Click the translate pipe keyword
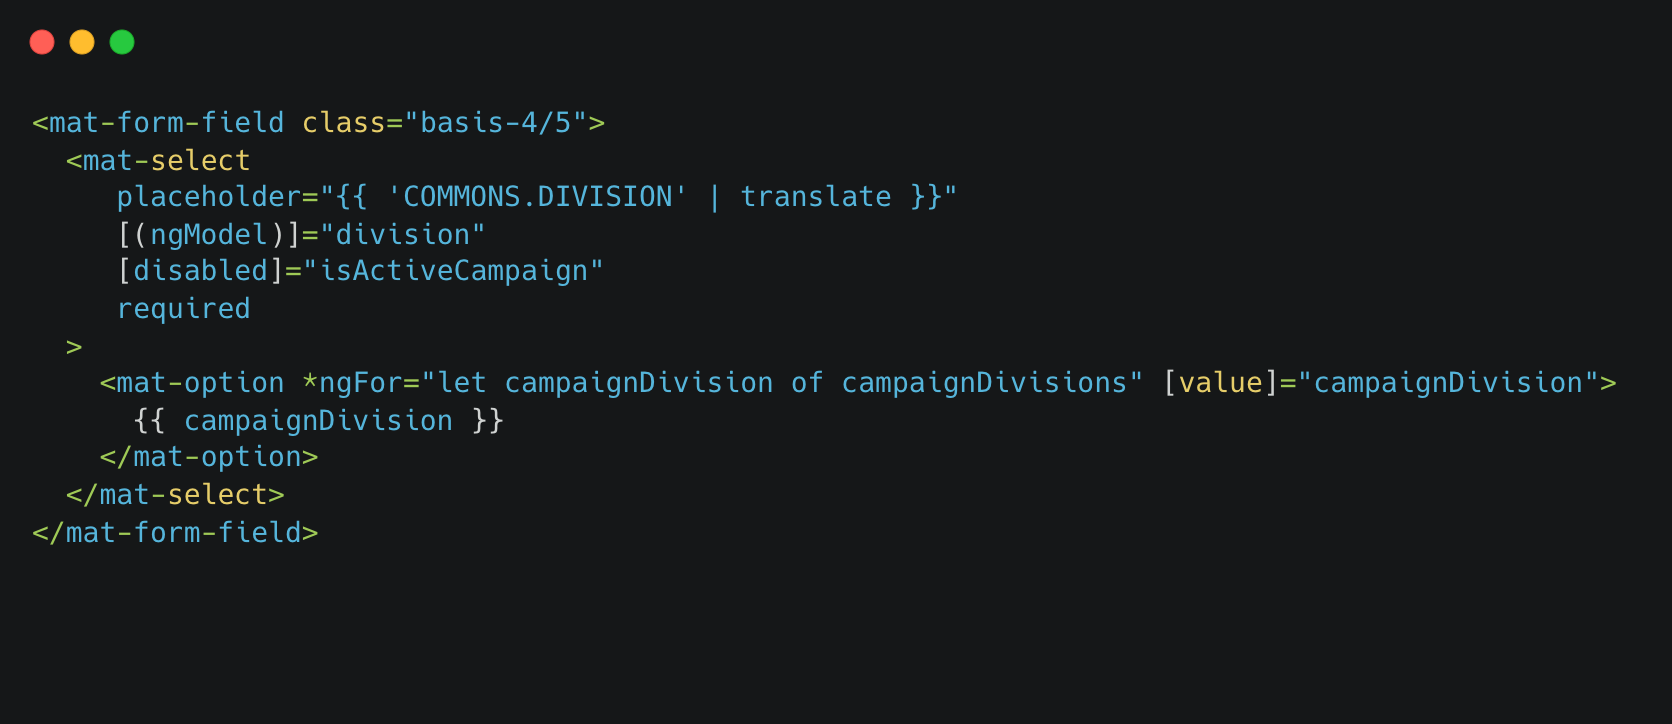This screenshot has height=724, width=1672. [816, 197]
